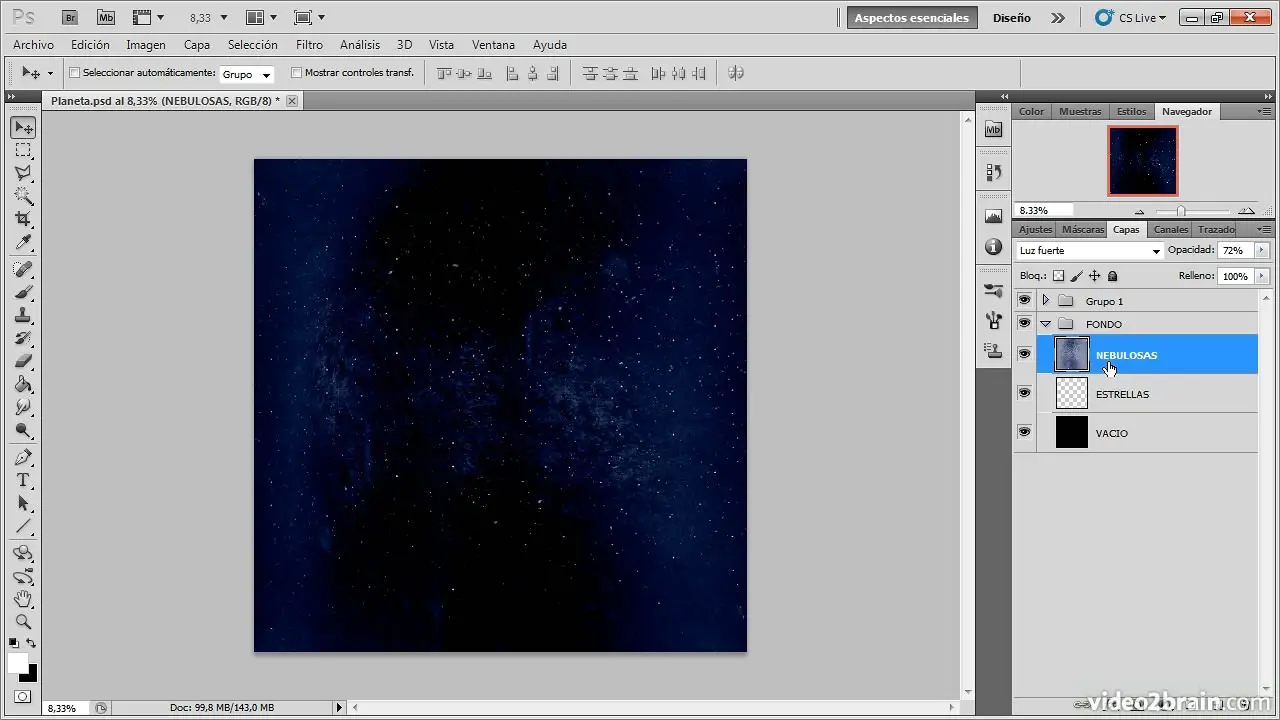This screenshot has height=720, width=1280.
Task: Select the Line shape tool
Action: click(x=24, y=526)
